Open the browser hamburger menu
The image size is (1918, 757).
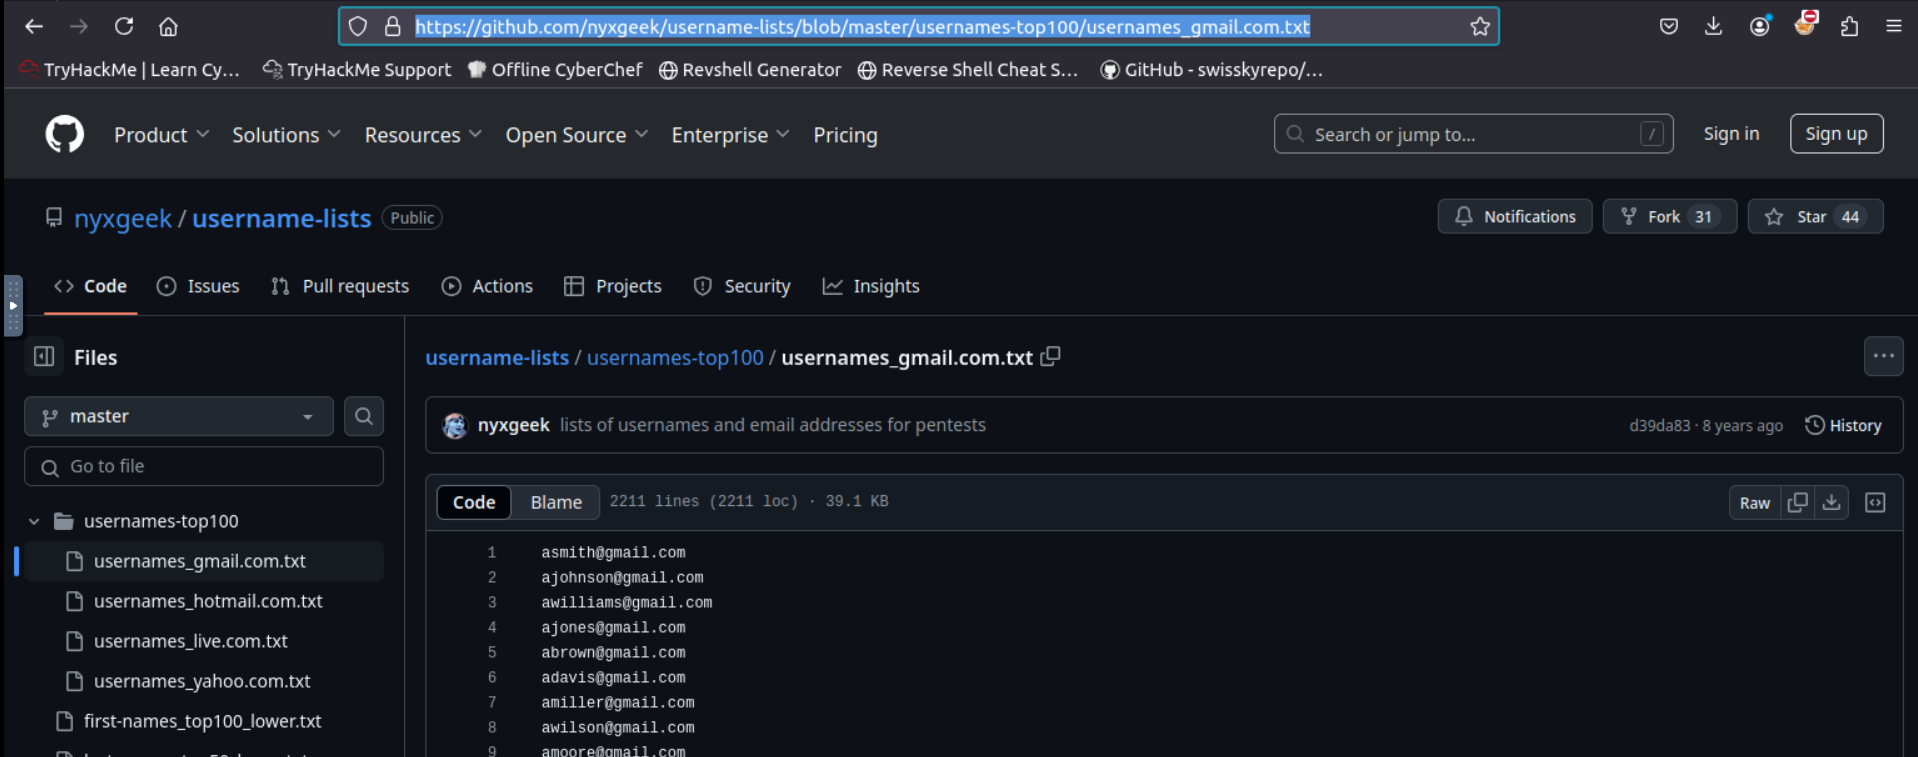[x=1893, y=26]
